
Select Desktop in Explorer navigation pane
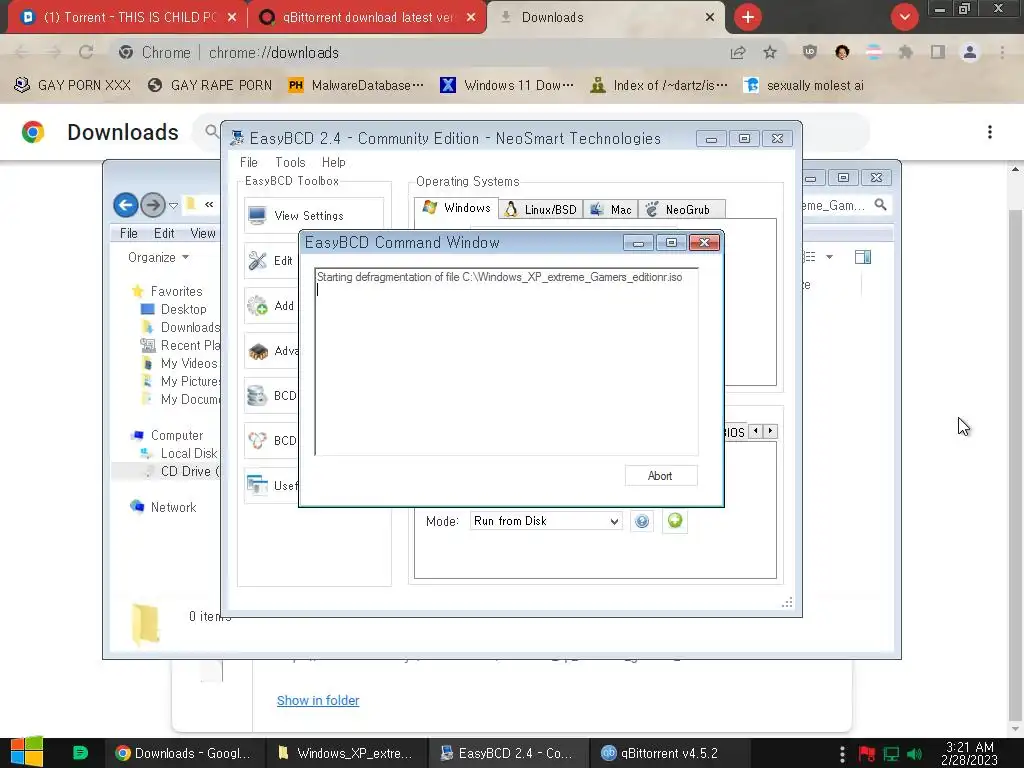coord(174,309)
